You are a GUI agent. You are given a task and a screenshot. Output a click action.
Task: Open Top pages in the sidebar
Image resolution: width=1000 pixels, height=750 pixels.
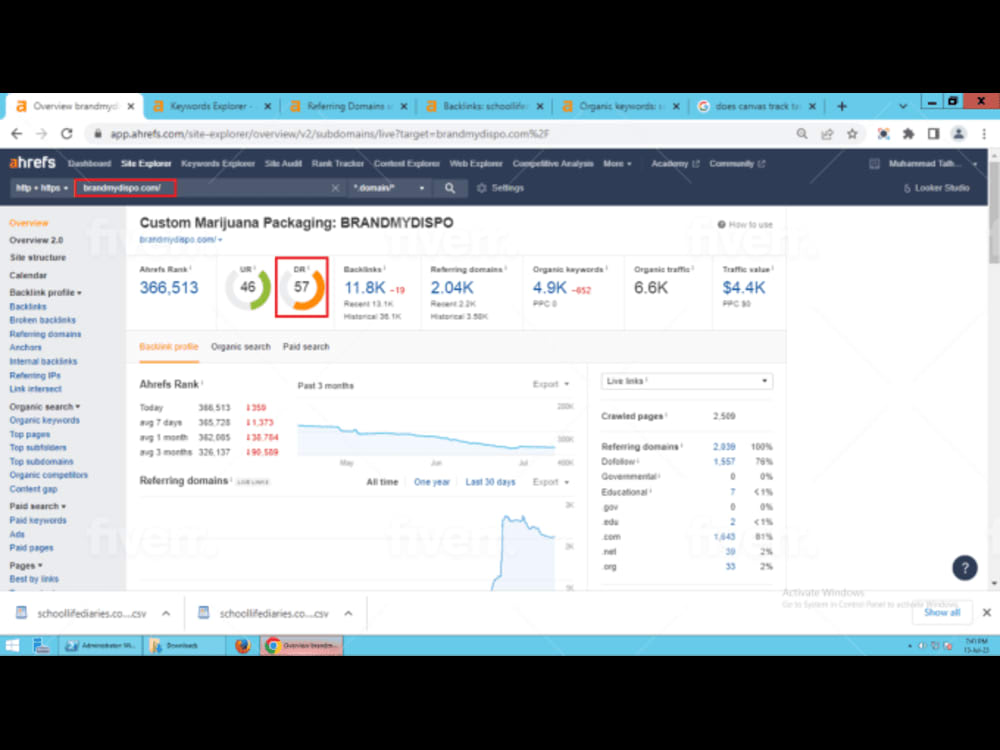[30, 434]
